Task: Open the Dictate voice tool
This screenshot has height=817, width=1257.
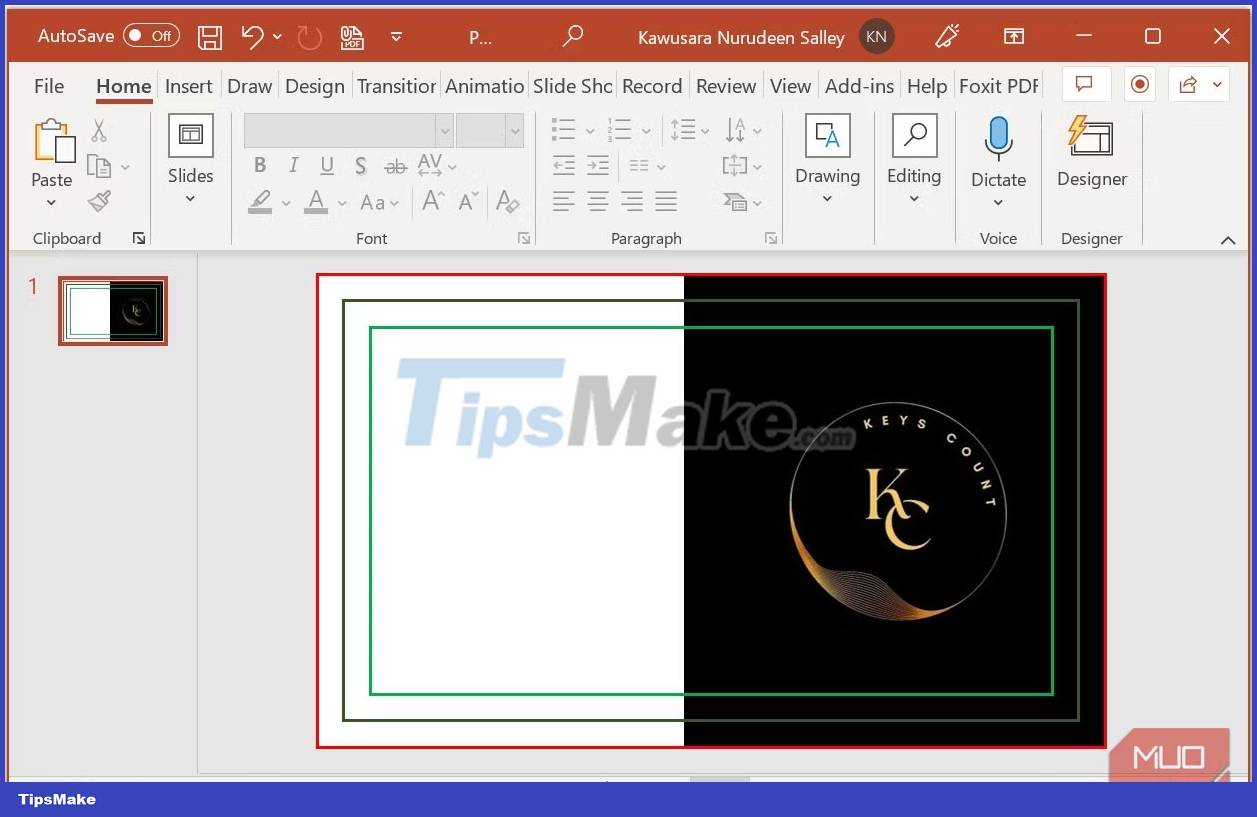Action: [x=998, y=150]
